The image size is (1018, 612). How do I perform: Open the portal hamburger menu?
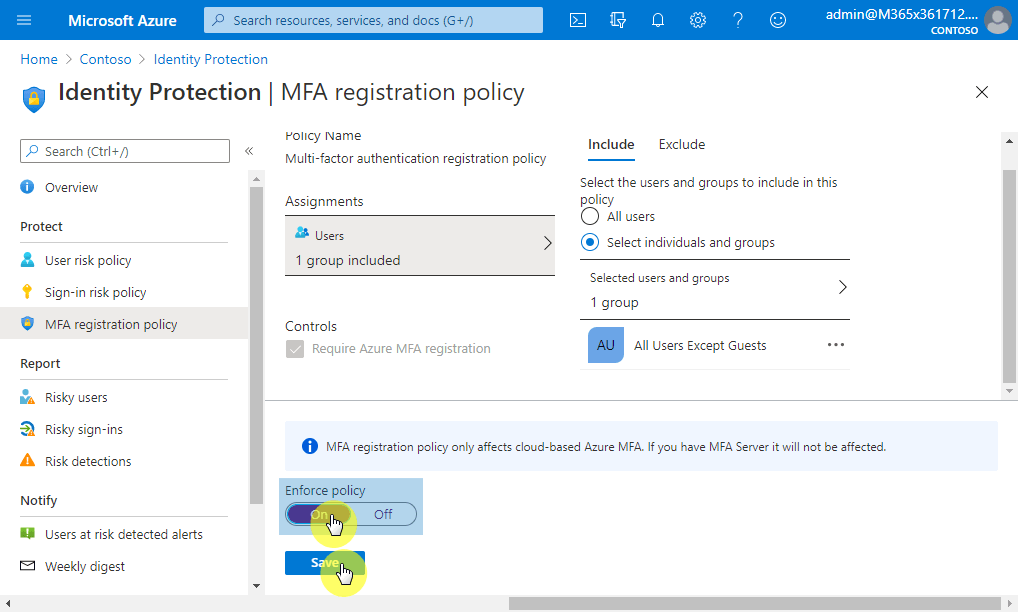tap(24, 20)
